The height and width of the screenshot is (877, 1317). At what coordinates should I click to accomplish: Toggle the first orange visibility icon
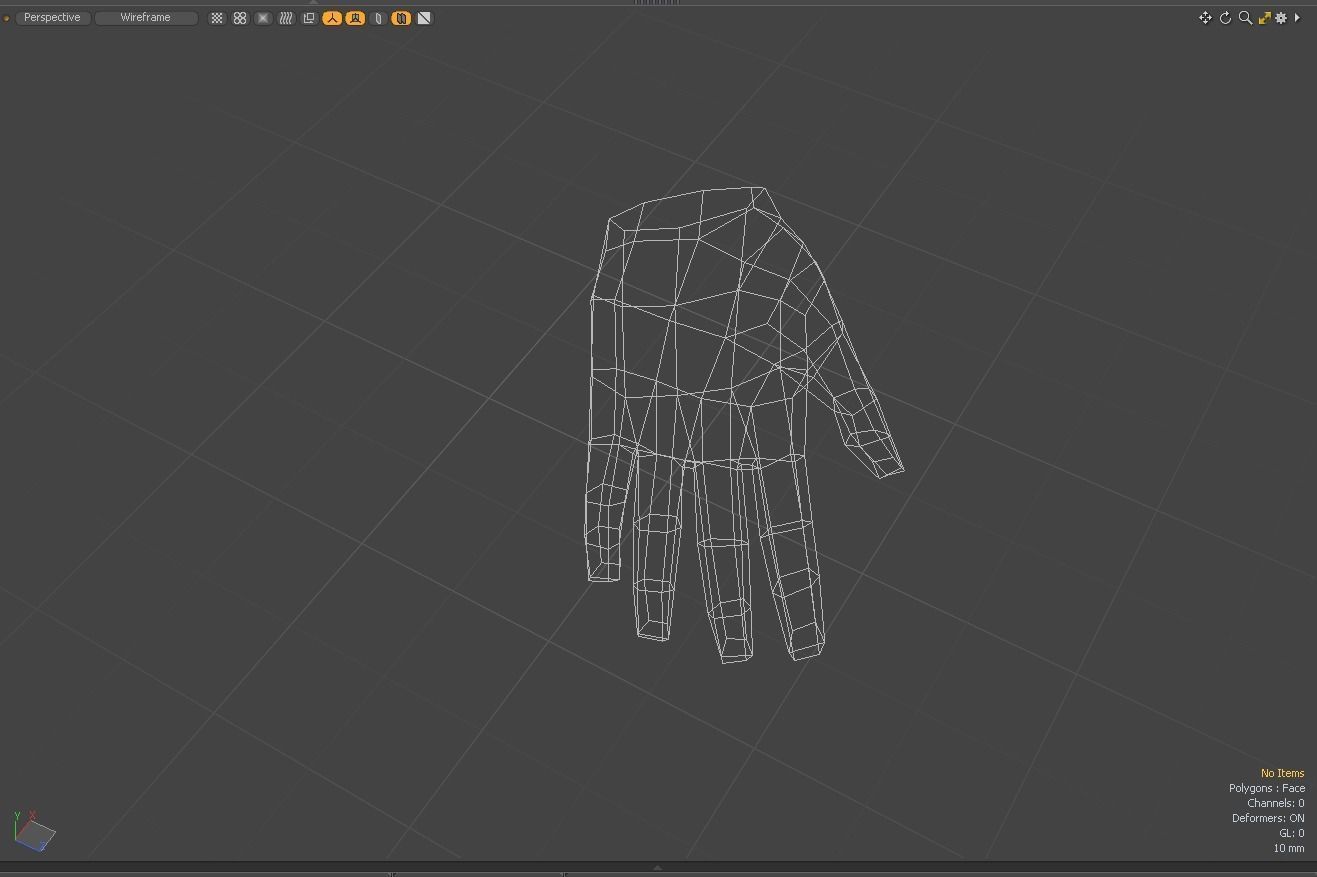point(332,17)
